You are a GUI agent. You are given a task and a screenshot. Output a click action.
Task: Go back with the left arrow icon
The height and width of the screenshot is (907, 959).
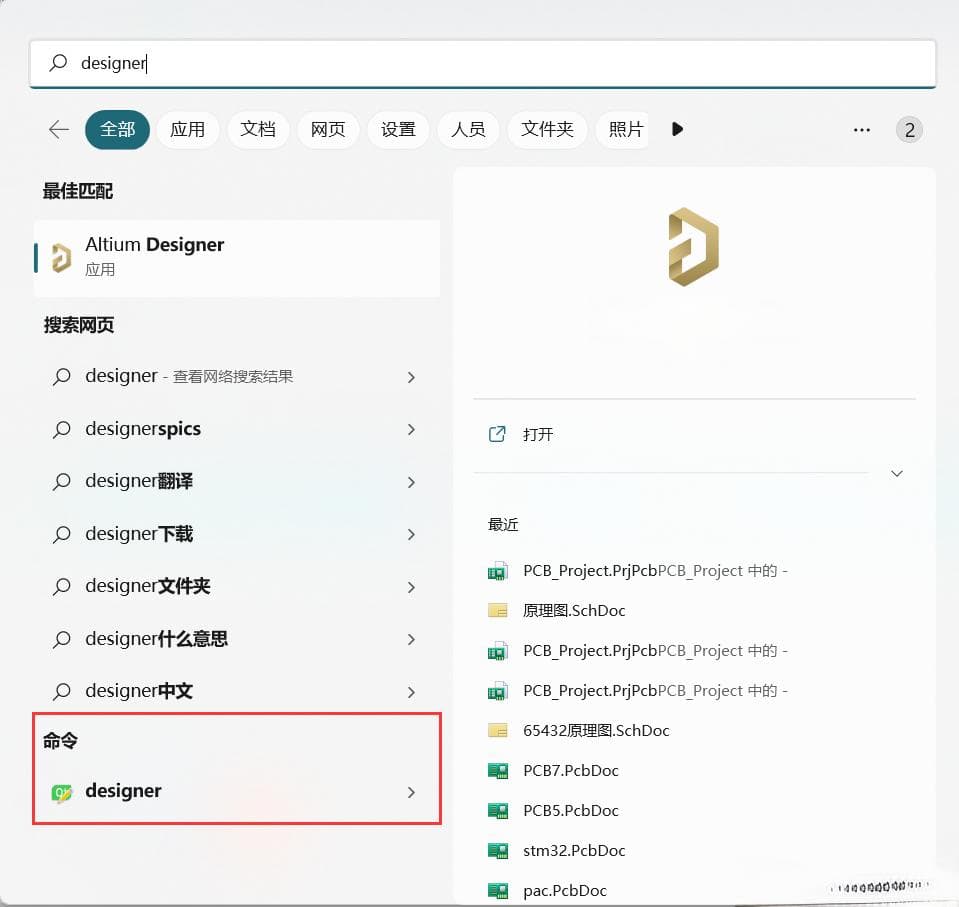coord(59,129)
